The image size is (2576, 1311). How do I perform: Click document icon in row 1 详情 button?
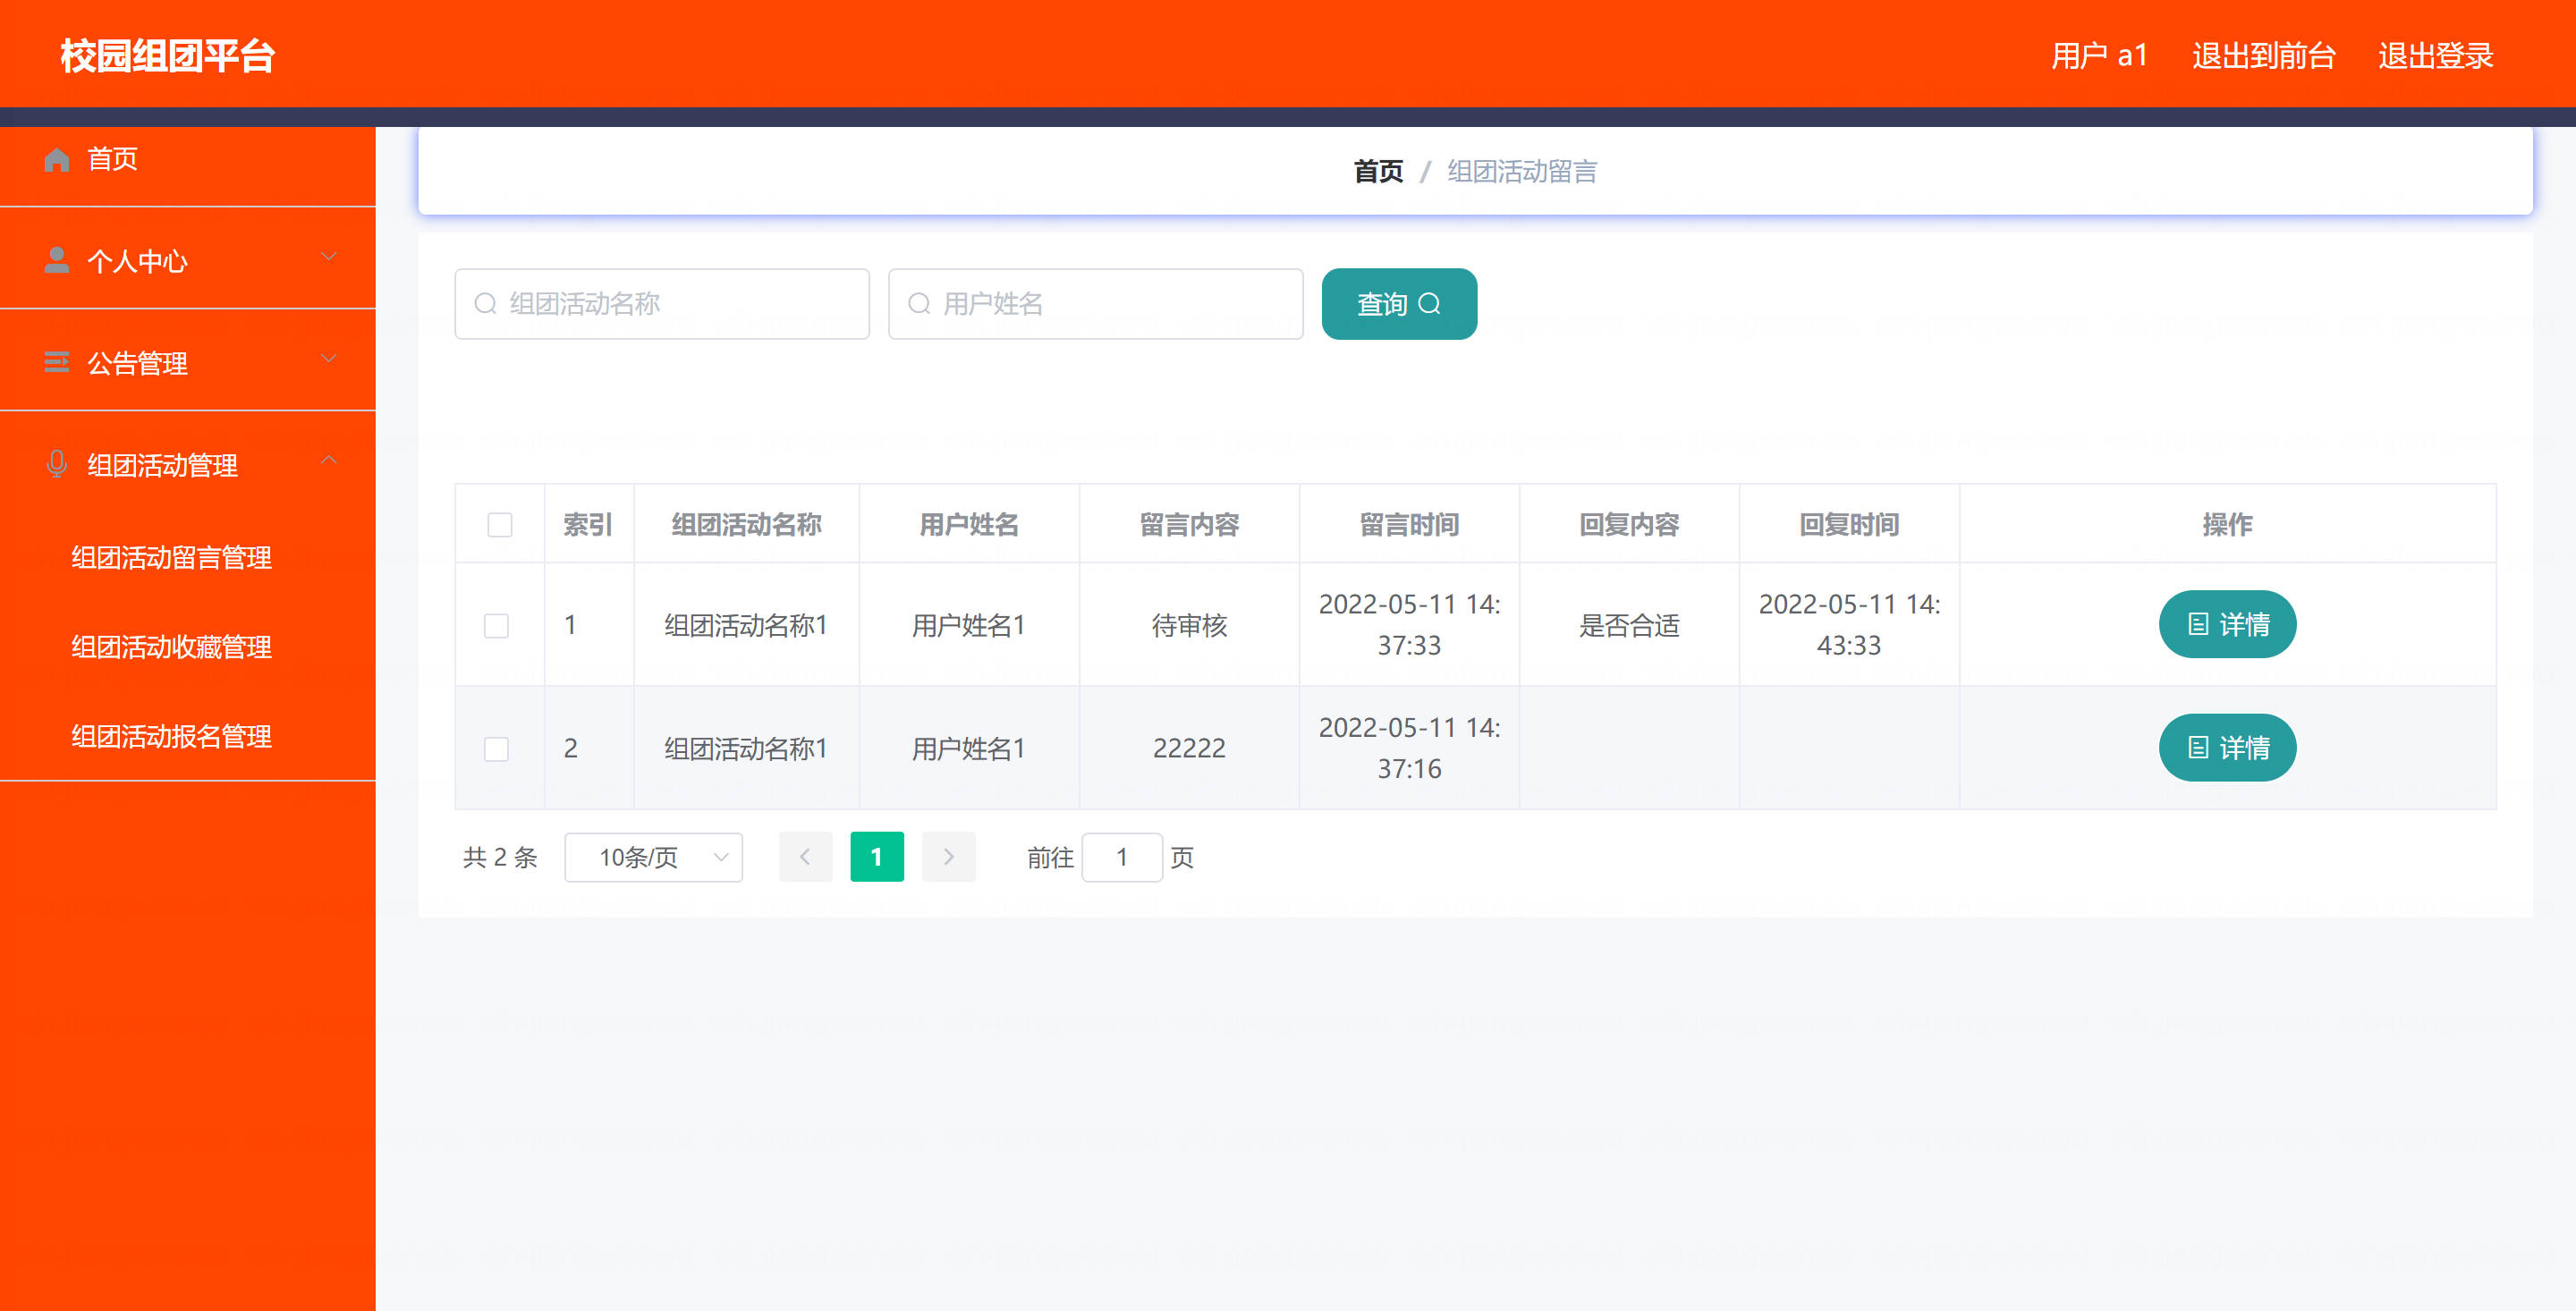2198,625
